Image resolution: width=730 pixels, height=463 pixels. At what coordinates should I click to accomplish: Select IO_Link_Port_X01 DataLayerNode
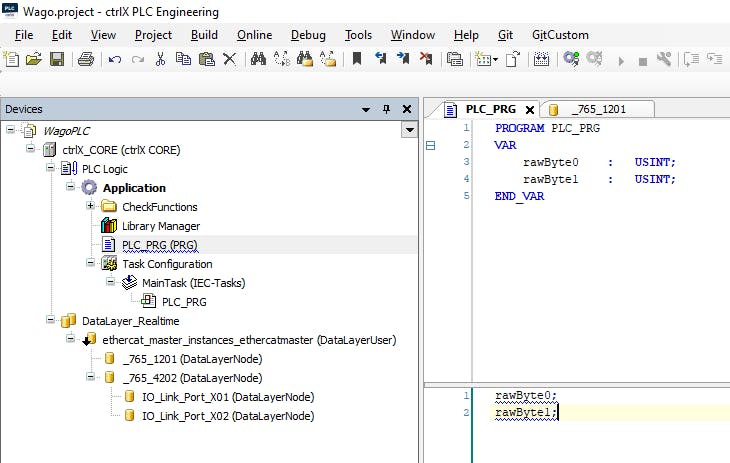pos(228,397)
